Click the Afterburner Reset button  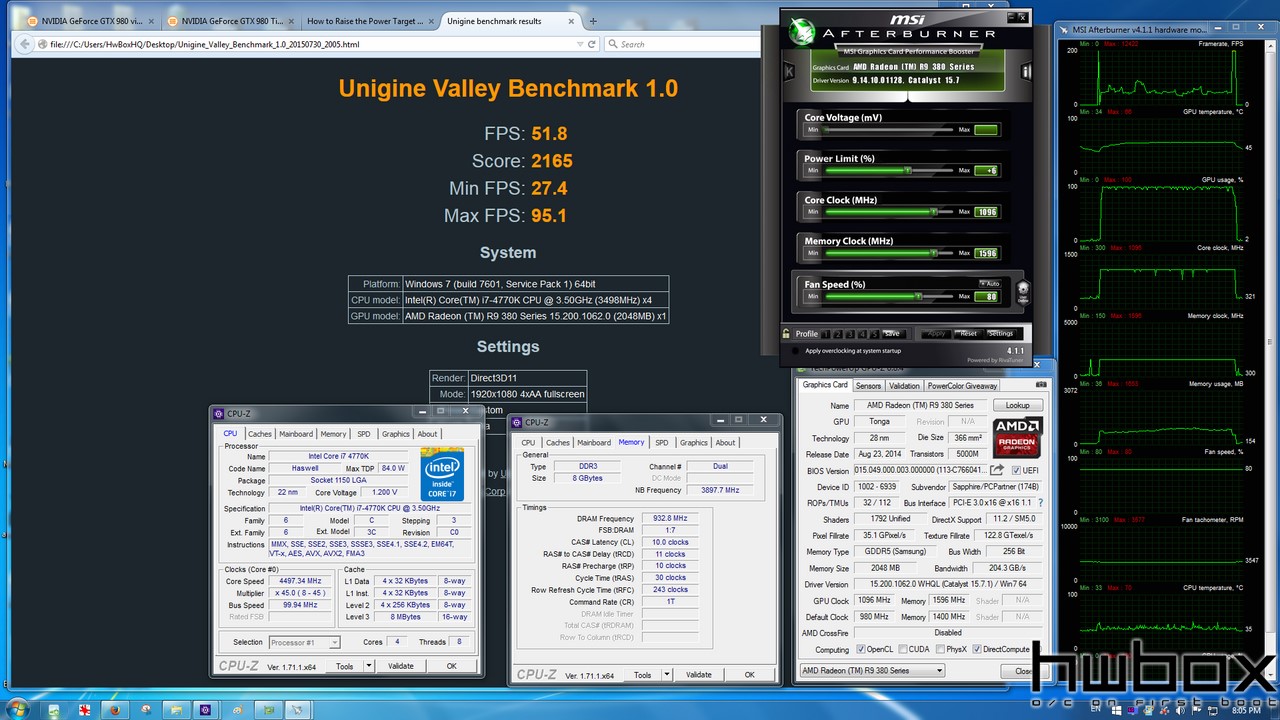[968, 334]
